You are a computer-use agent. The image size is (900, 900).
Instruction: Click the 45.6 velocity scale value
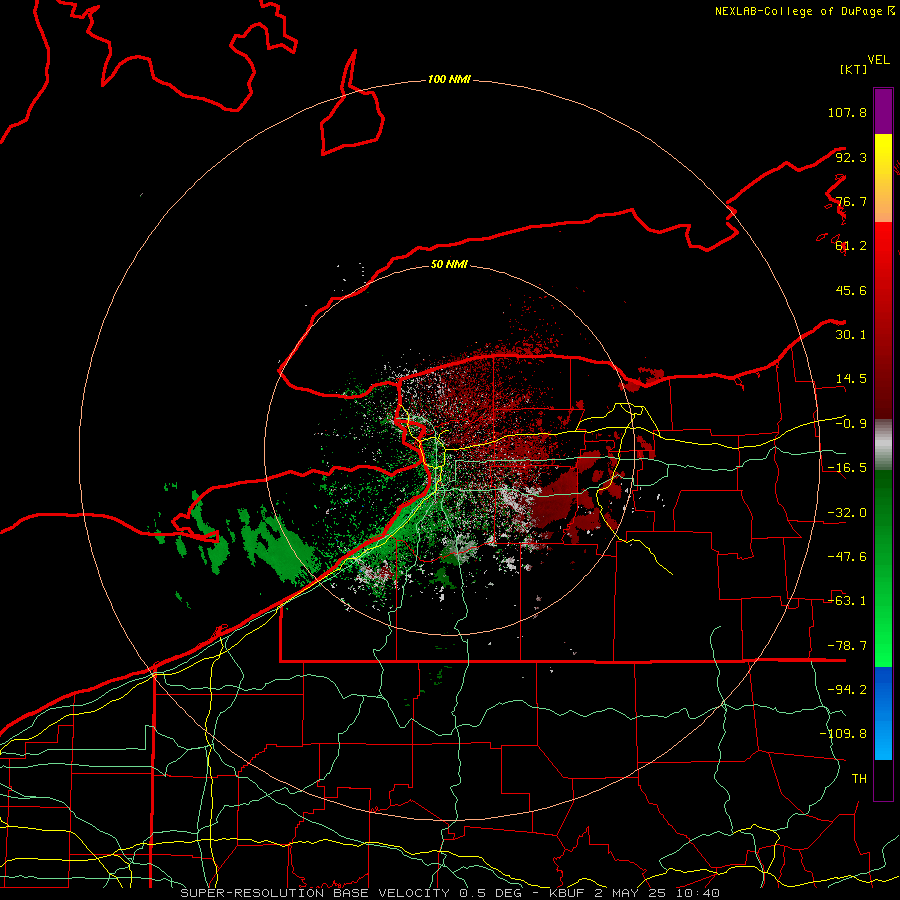851,290
